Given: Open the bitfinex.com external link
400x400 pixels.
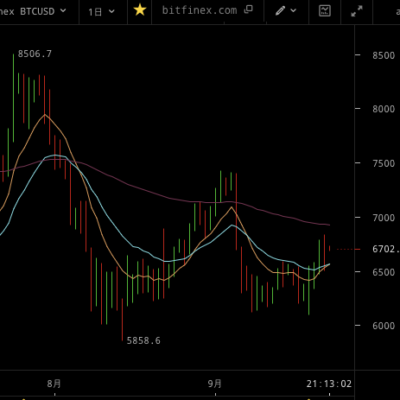Looking at the screenshot, I should pos(207,10).
